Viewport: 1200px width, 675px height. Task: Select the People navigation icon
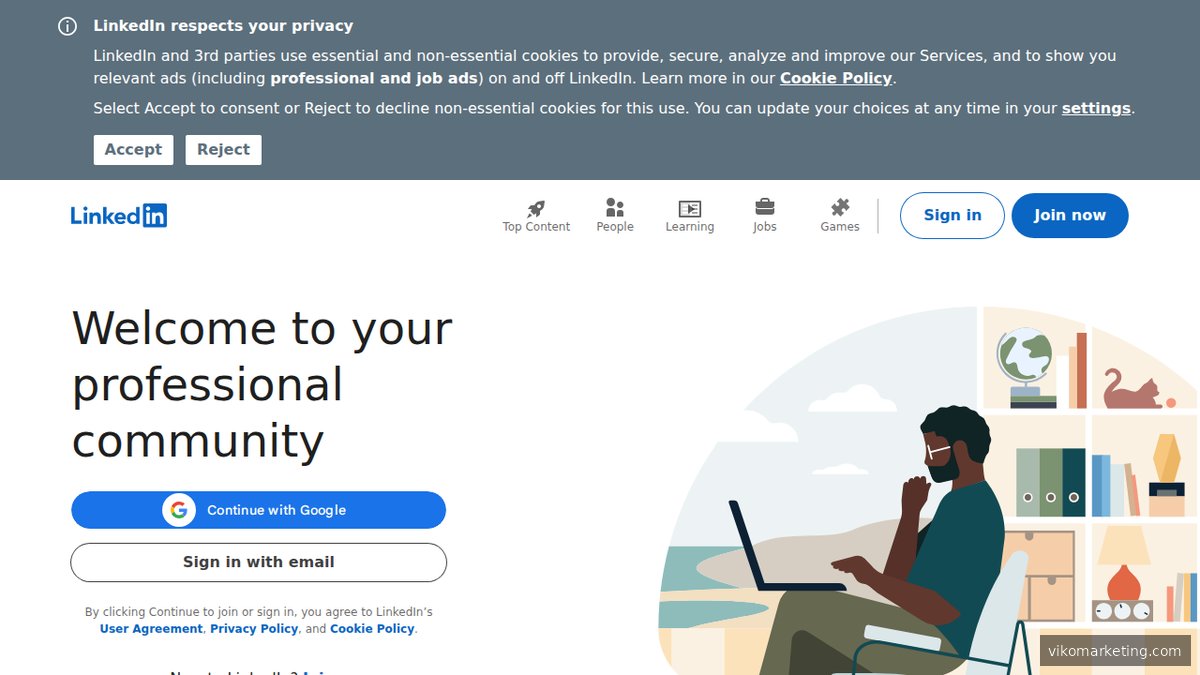point(614,207)
